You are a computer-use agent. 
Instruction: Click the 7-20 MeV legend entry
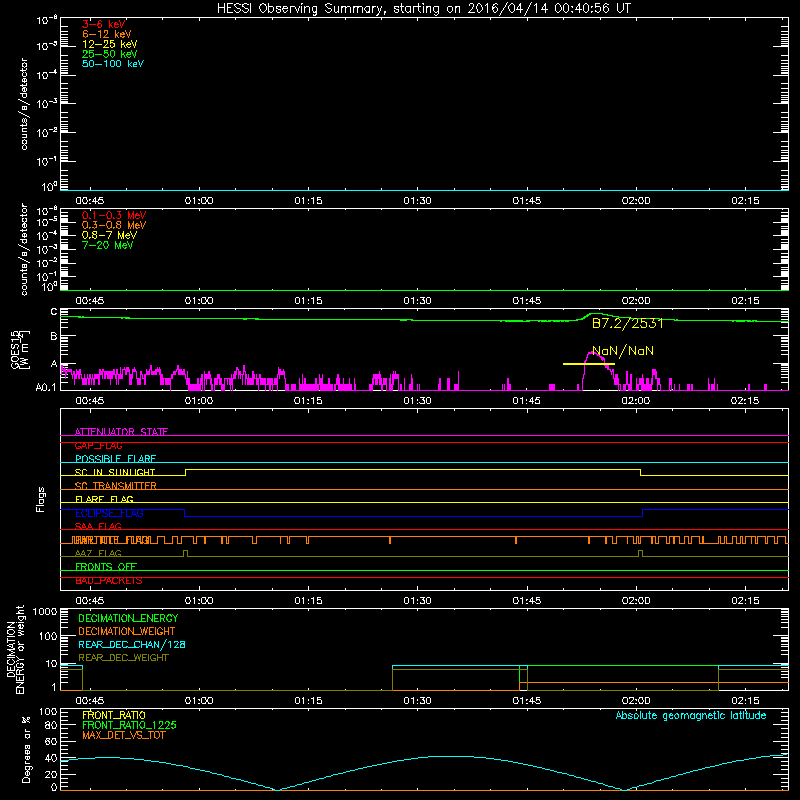pos(107,245)
